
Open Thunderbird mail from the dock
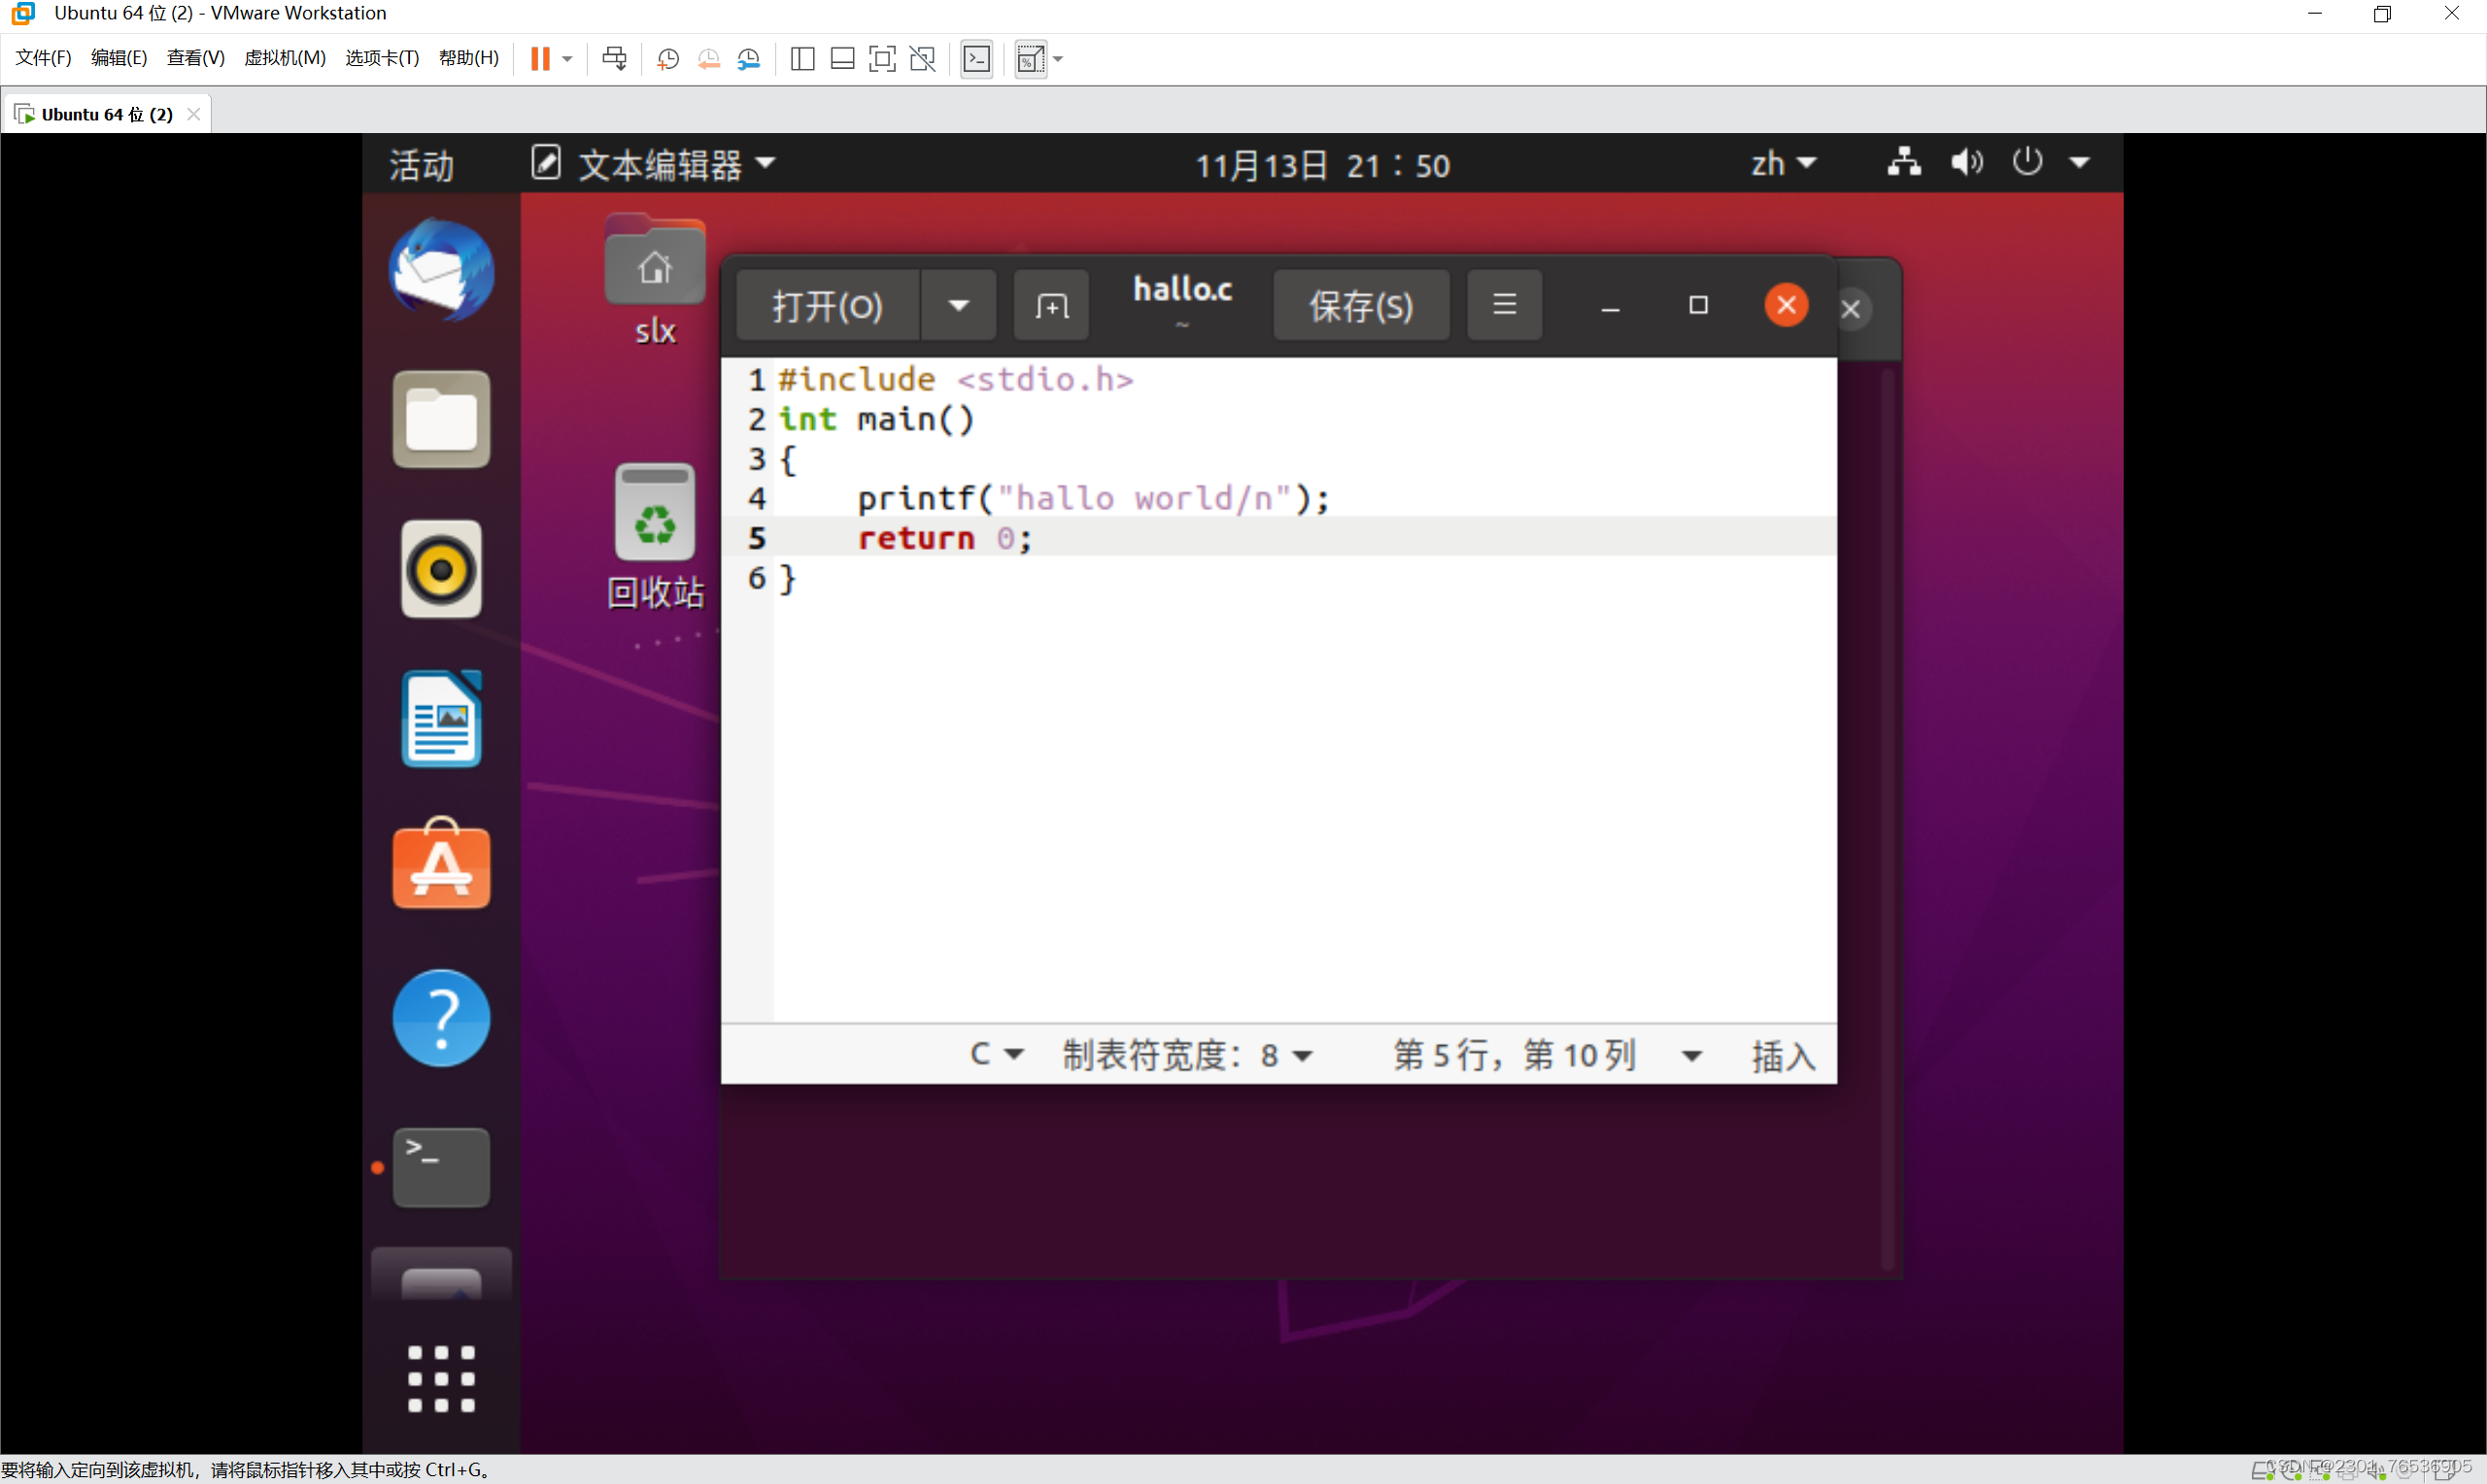pos(441,271)
